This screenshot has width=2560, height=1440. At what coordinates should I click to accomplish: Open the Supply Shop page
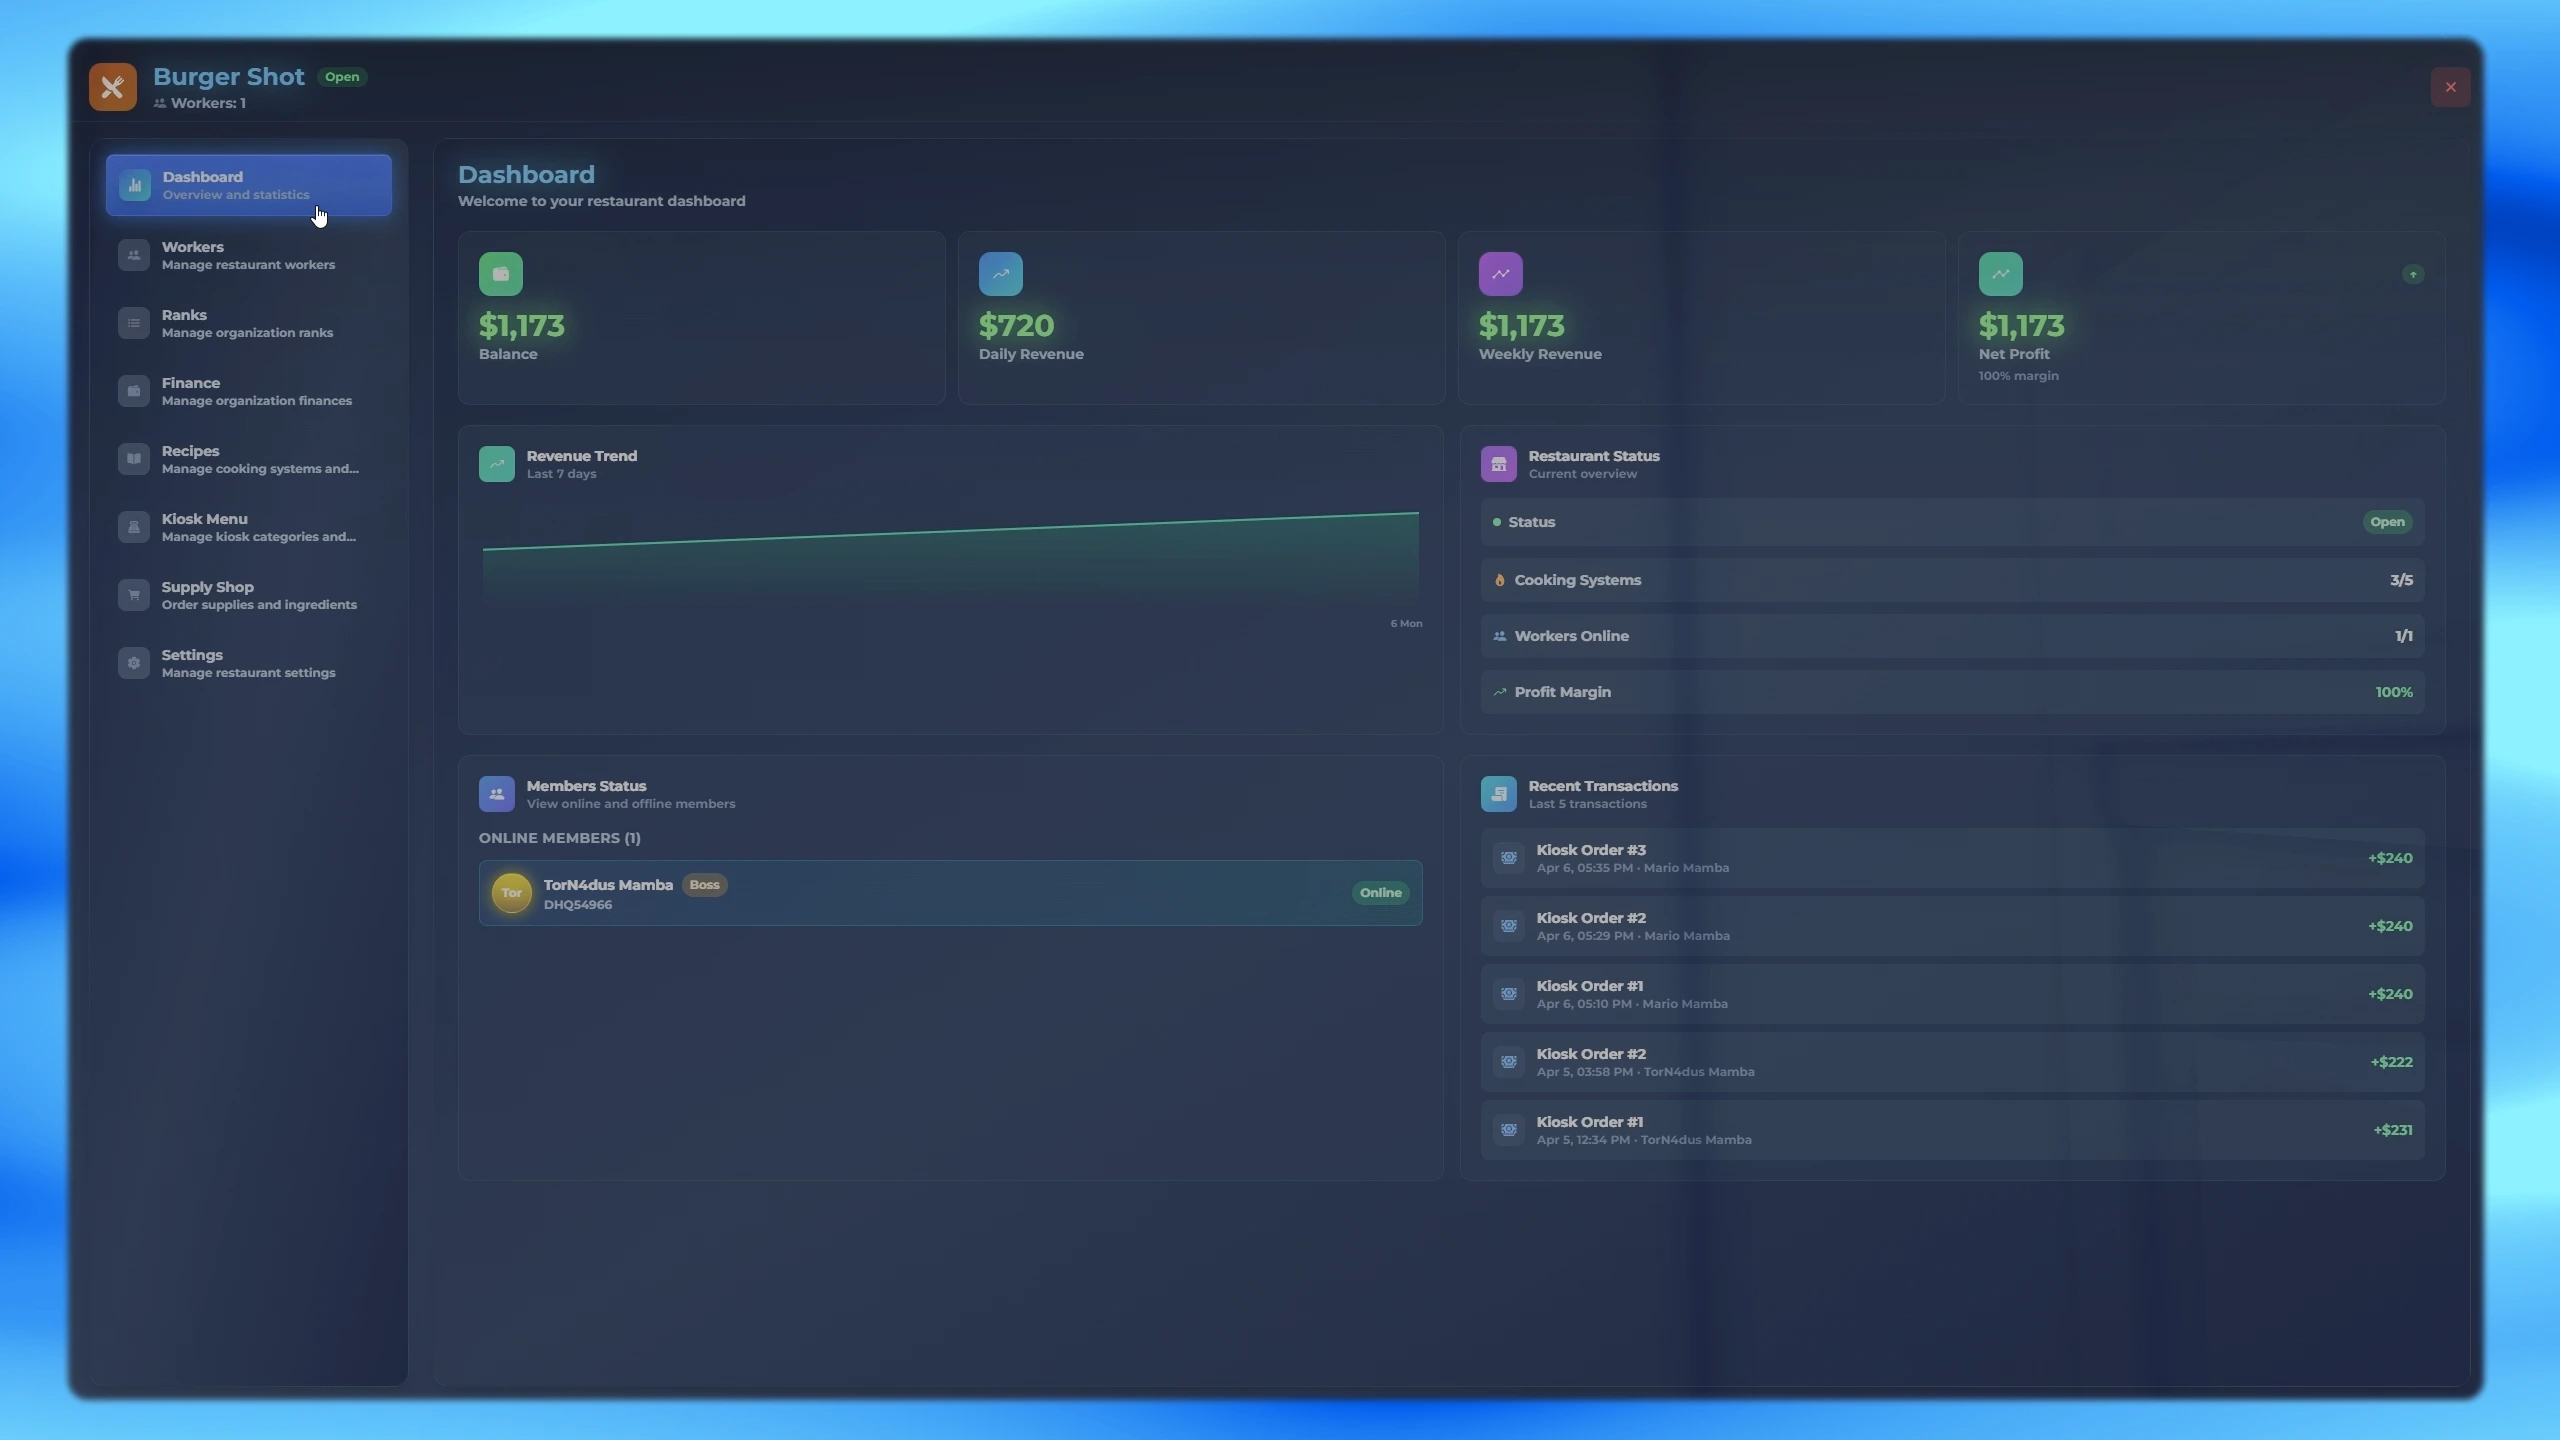[249, 595]
